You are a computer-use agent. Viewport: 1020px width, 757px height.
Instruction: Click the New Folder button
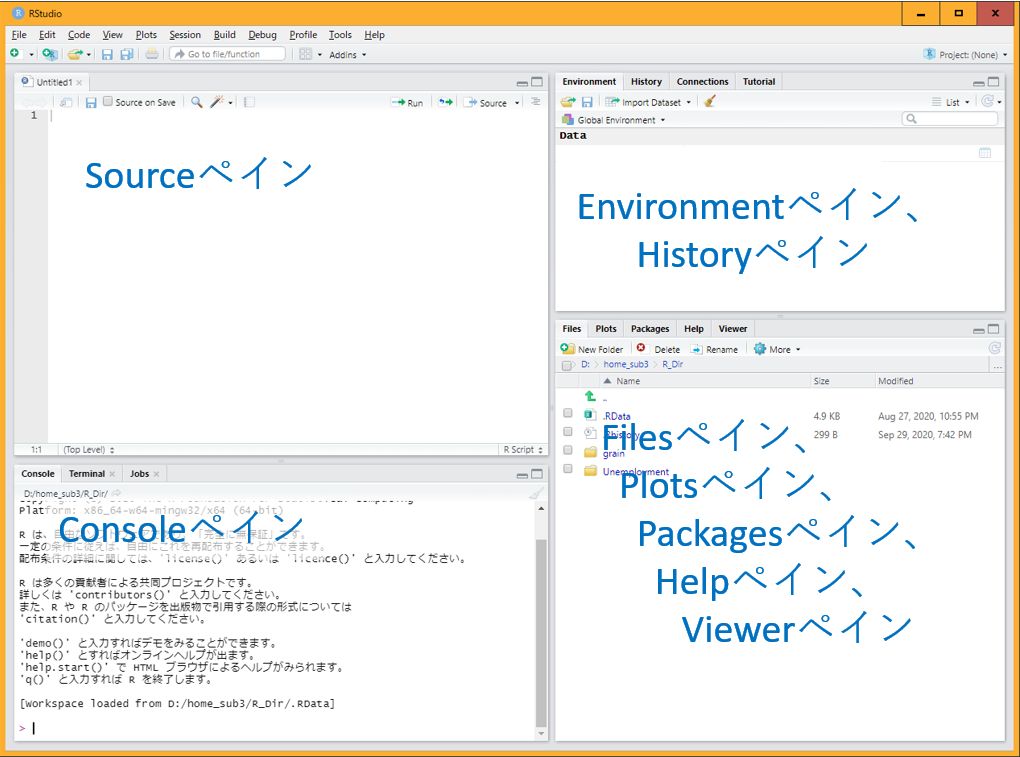click(x=592, y=349)
